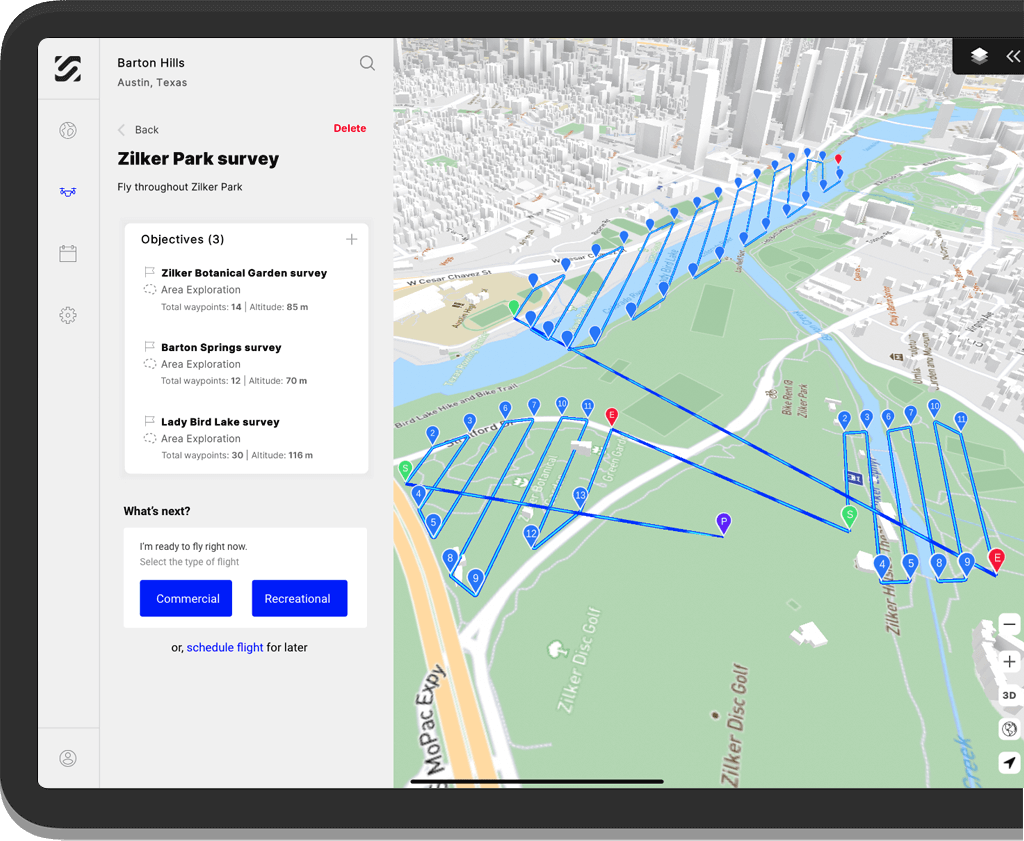Collapse the panel with double chevron
Image resolution: width=1024 pixels, height=841 pixels.
tap(1013, 56)
